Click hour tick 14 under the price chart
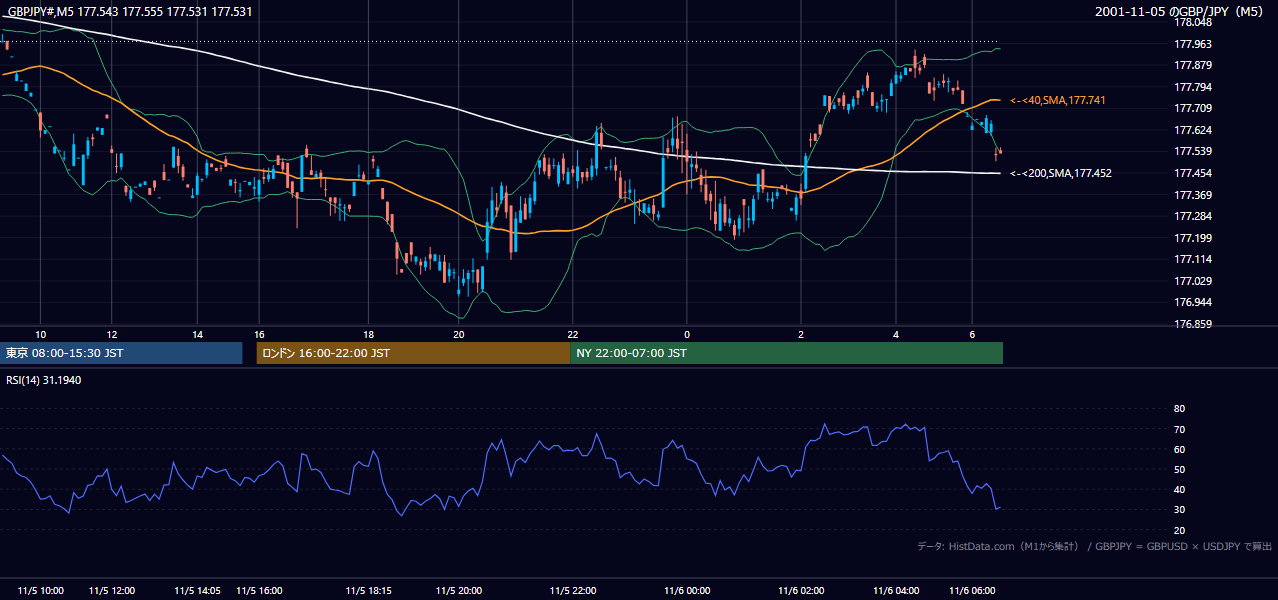Screen dimensions: 1278x600 point(198,334)
